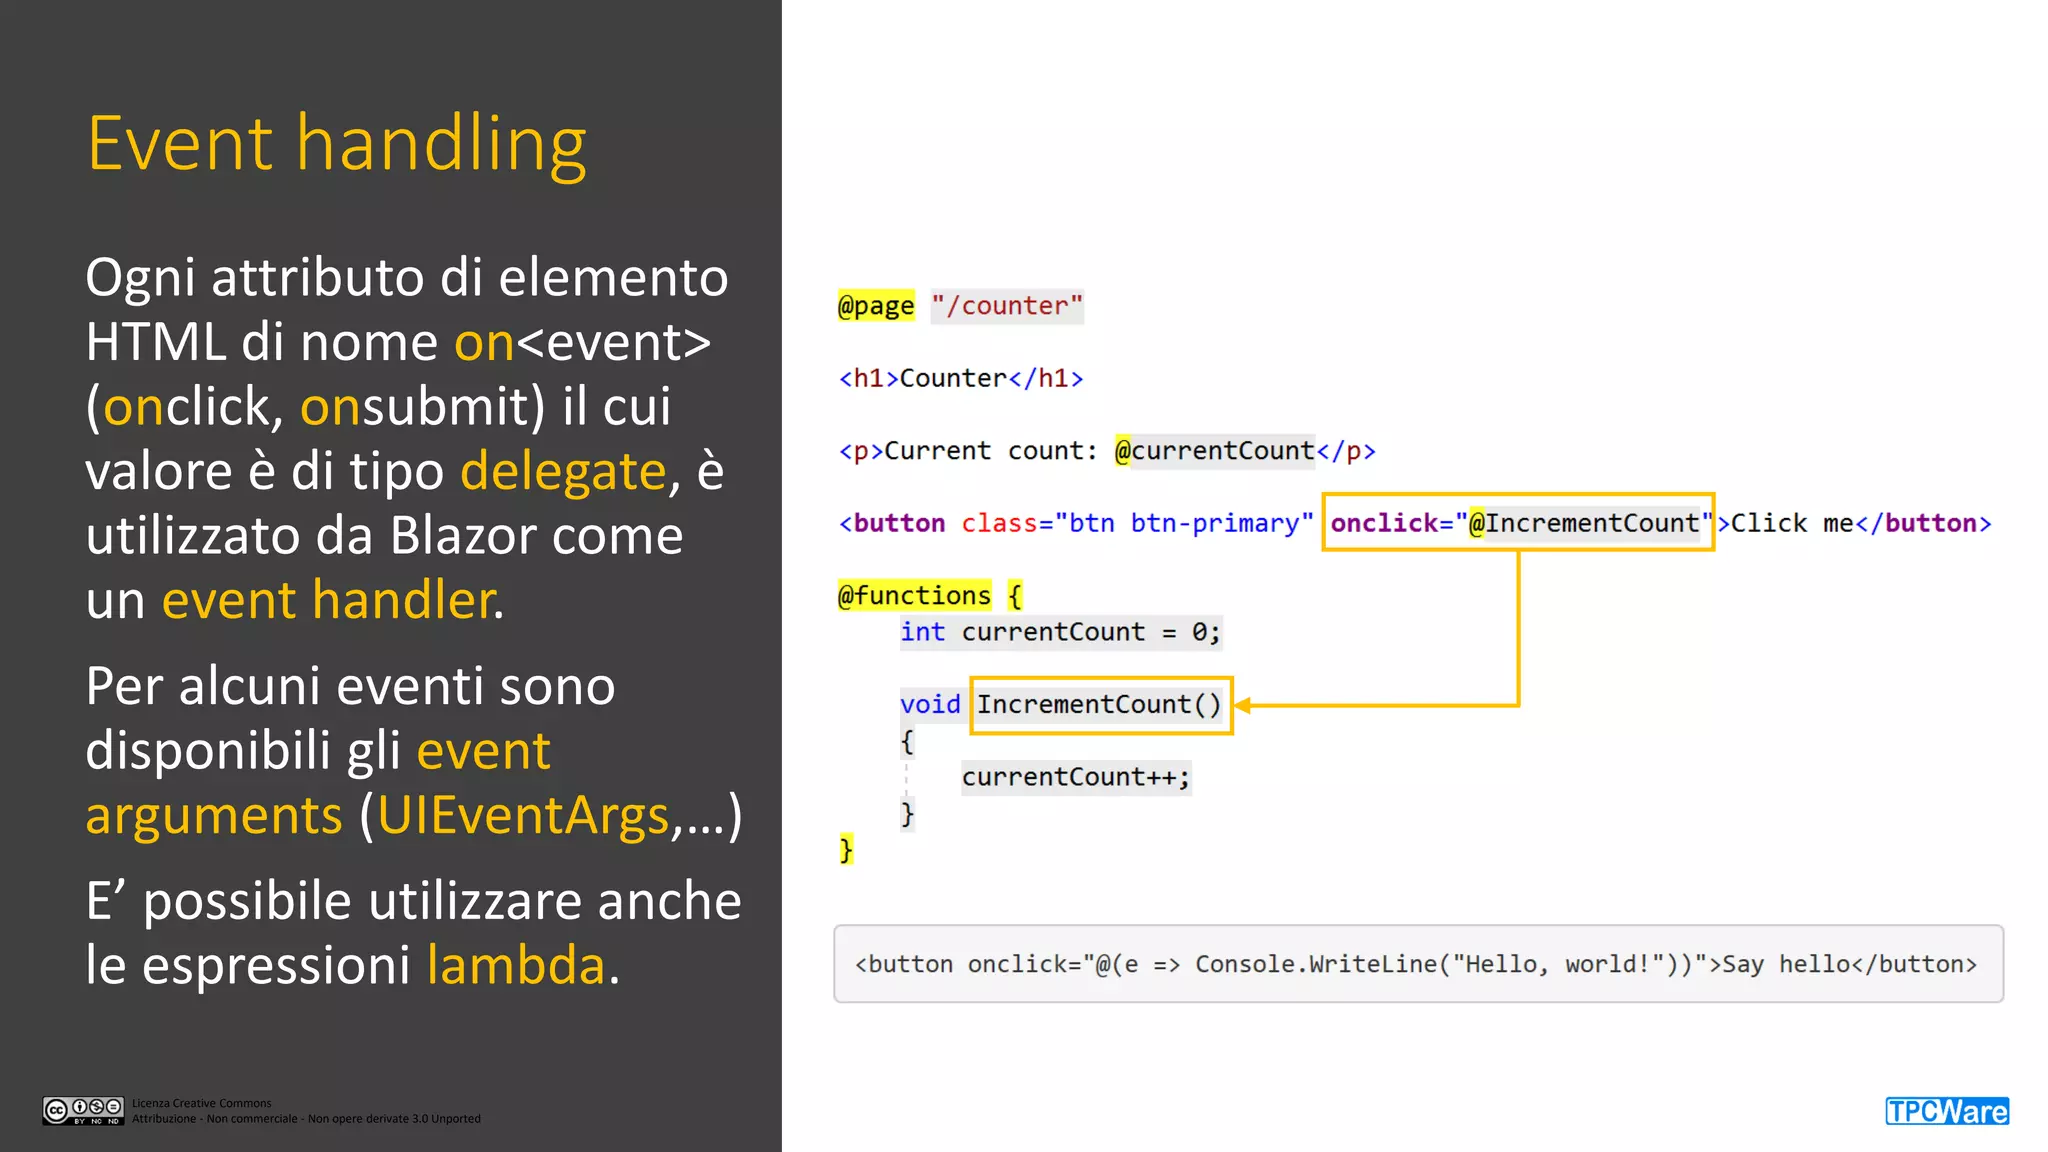This screenshot has width=2048, height=1152.
Task: Click the int currentCount = 0 line
Action: tap(1059, 632)
